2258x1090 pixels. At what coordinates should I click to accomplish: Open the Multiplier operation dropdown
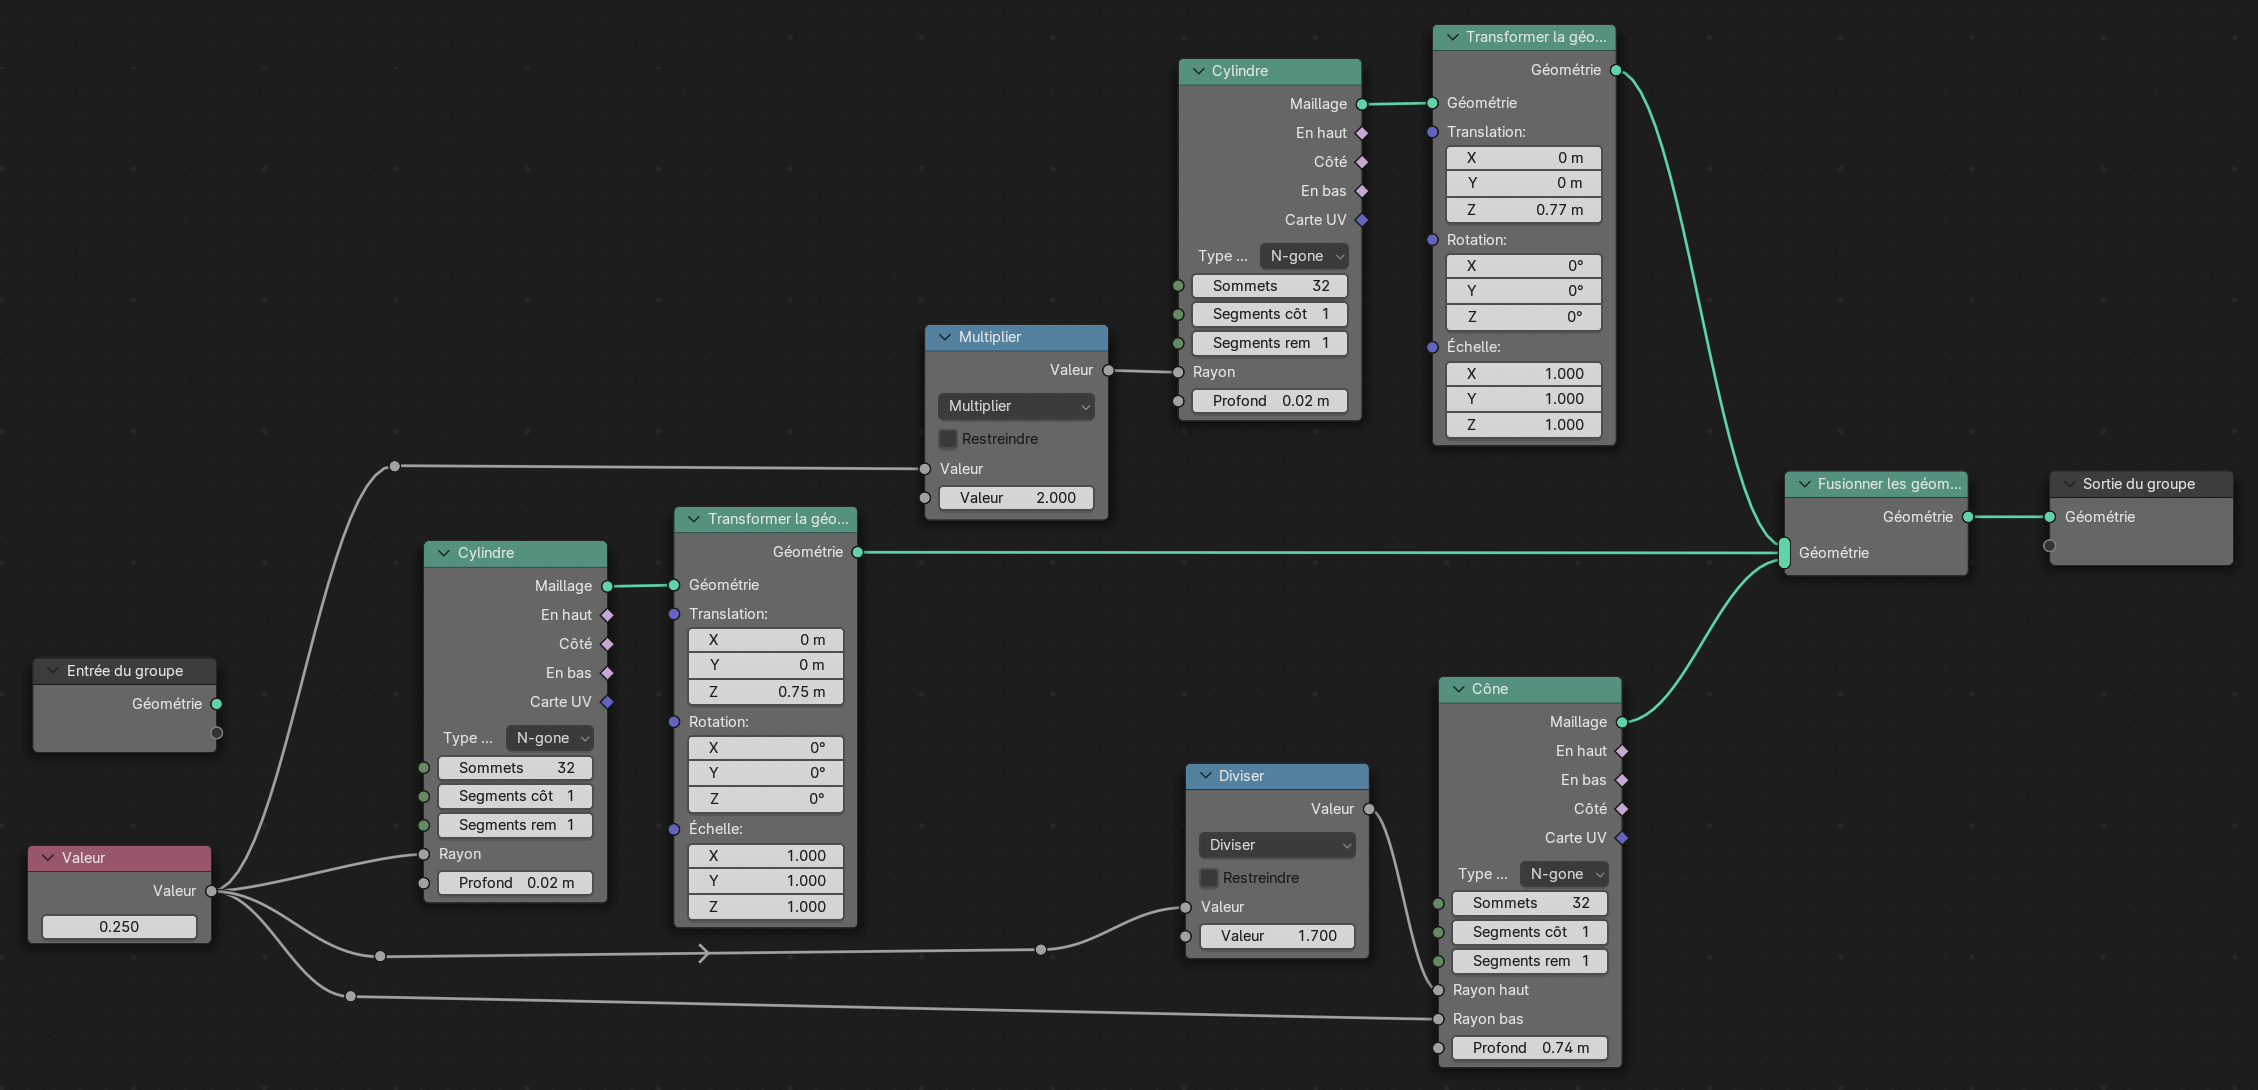click(1016, 406)
